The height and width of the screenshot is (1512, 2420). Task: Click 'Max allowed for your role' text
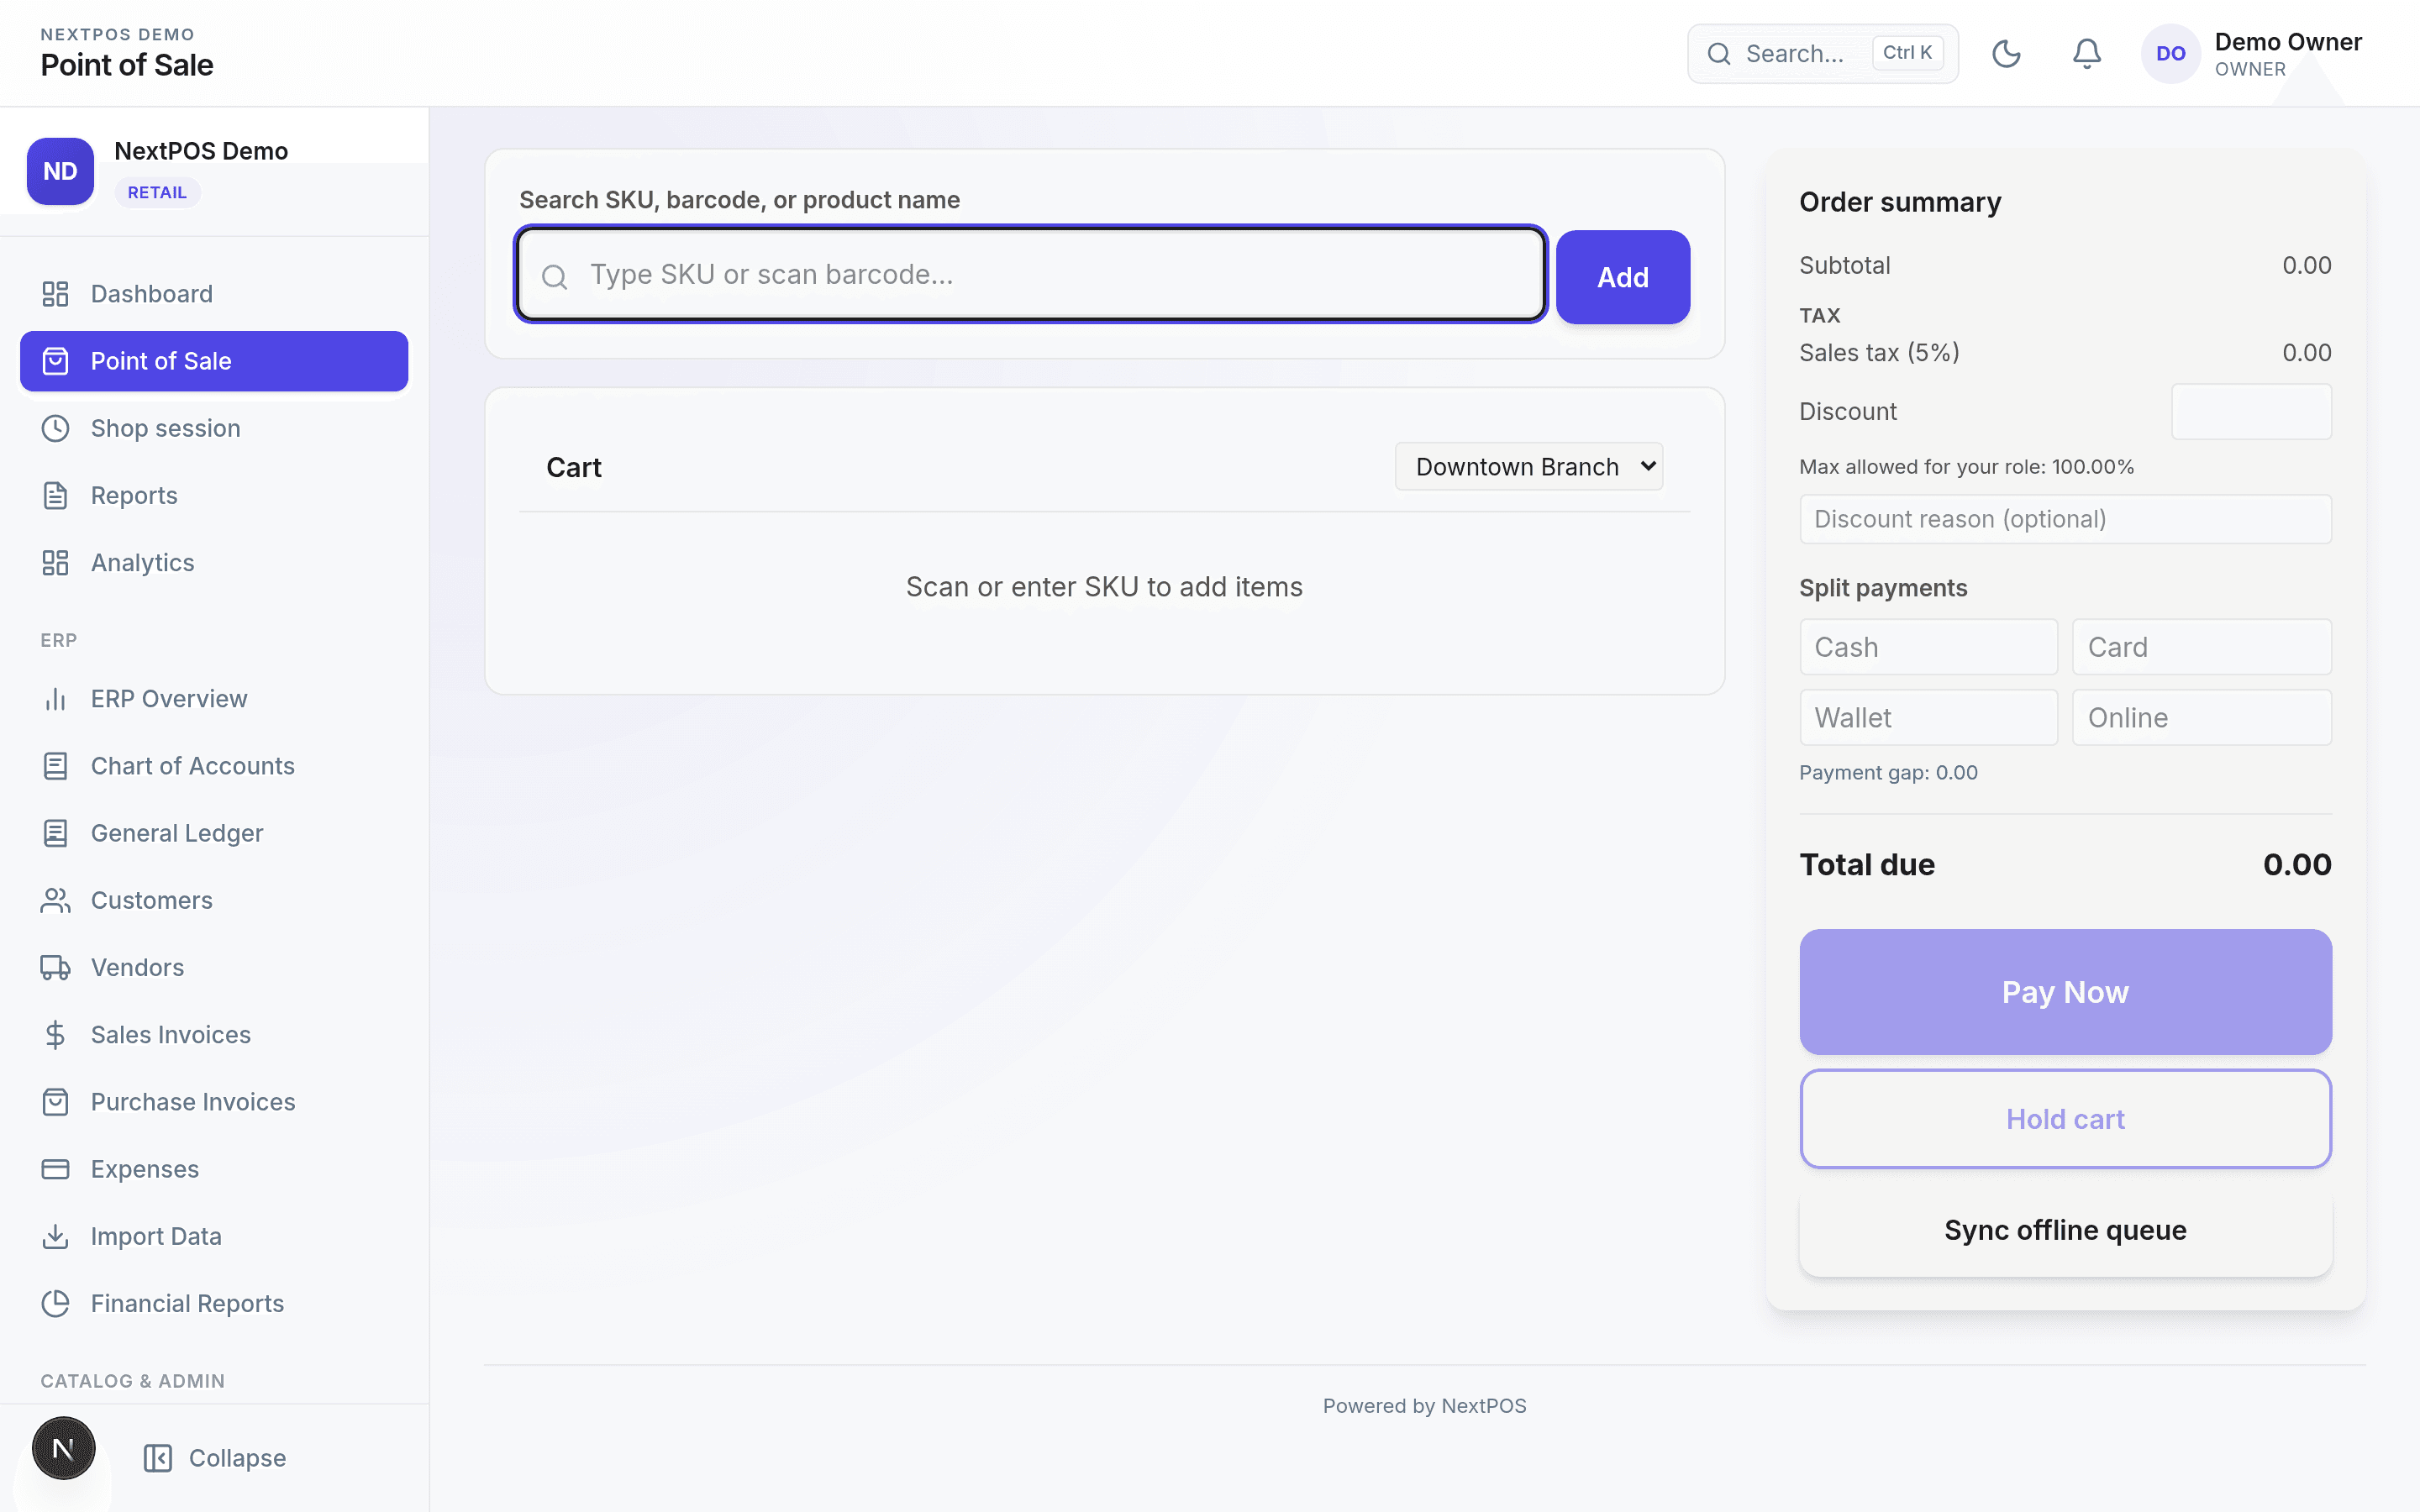(x=1966, y=467)
